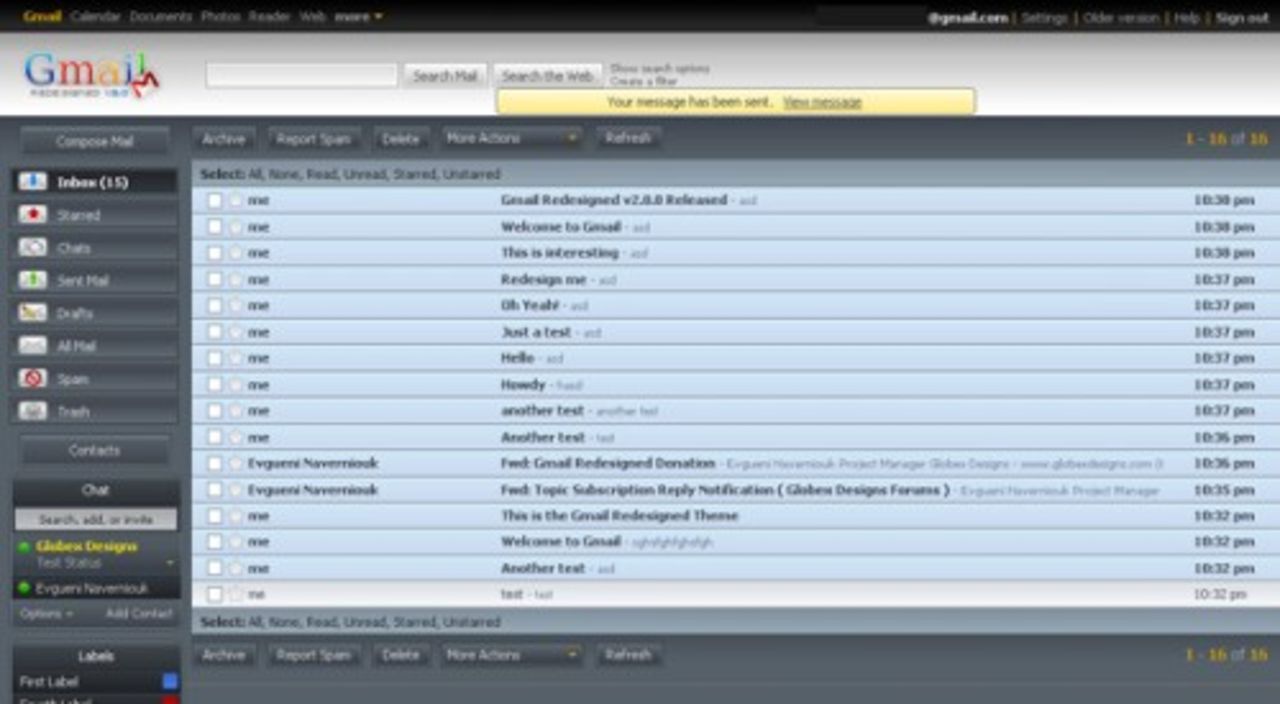Star the 'Hello' message
Viewport: 1280px width, 704px height.
[234, 357]
